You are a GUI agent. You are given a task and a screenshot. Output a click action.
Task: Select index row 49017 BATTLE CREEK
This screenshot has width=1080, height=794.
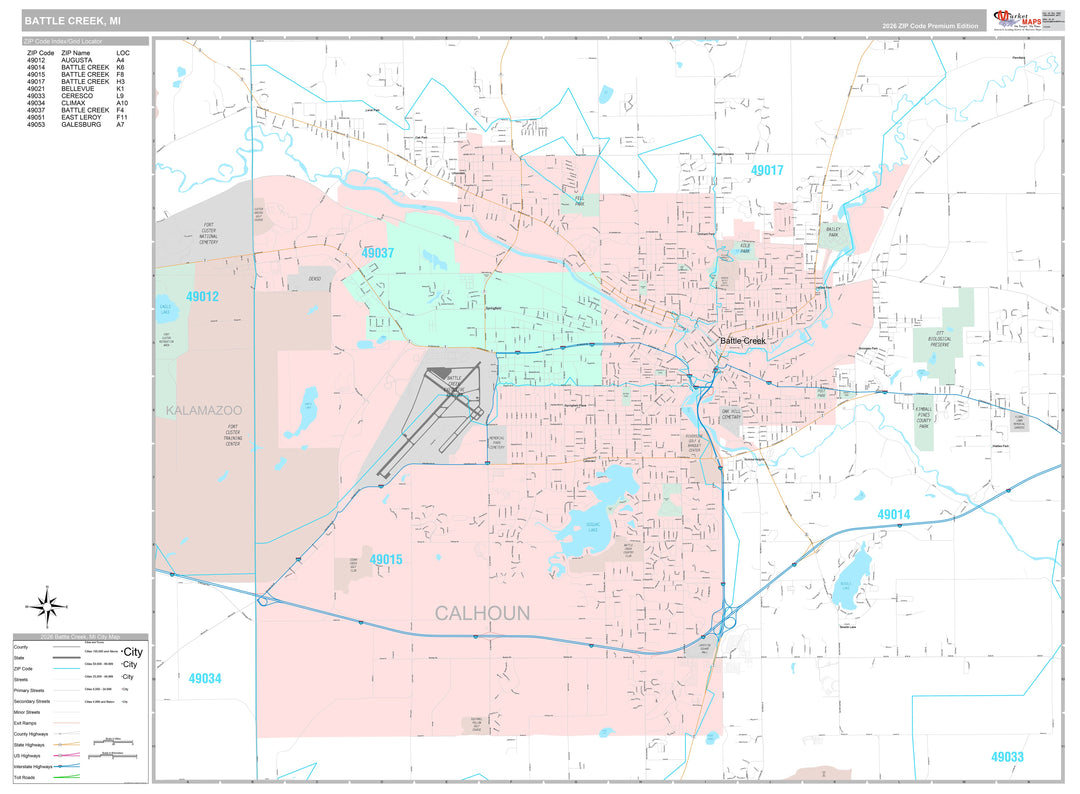click(x=77, y=82)
